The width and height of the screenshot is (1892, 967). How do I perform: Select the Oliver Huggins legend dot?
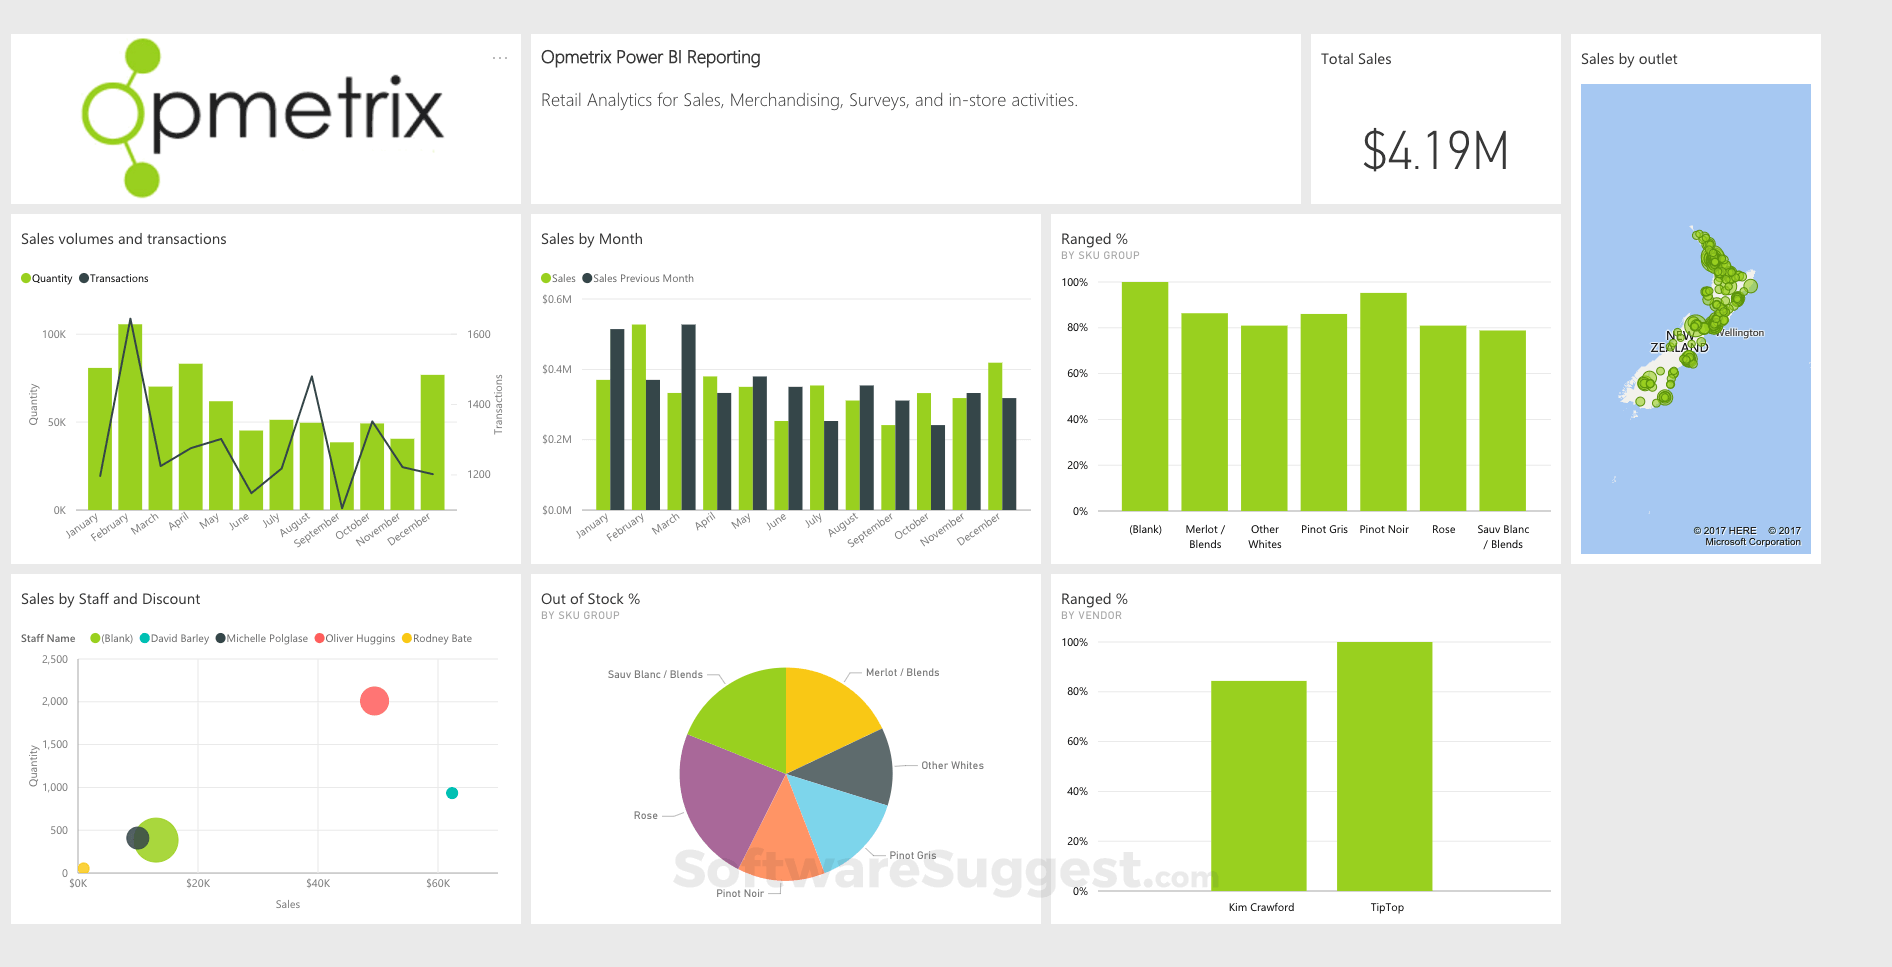coord(319,638)
